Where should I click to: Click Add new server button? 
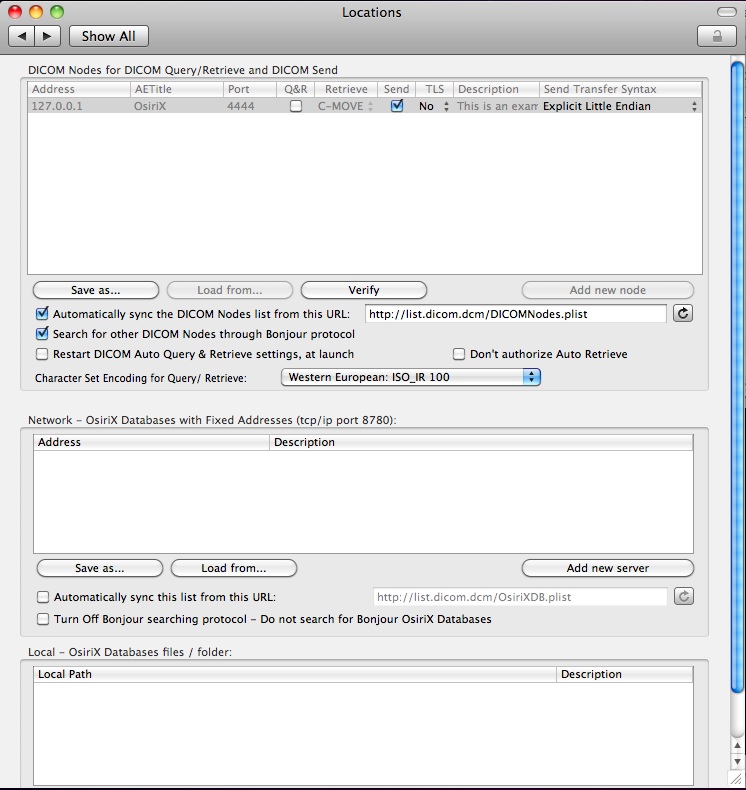(607, 568)
